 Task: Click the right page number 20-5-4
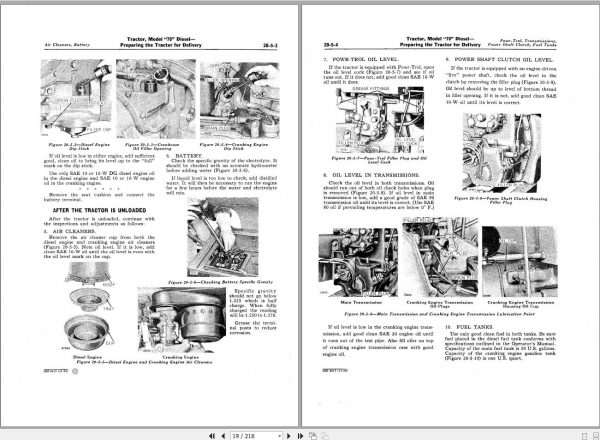point(331,45)
